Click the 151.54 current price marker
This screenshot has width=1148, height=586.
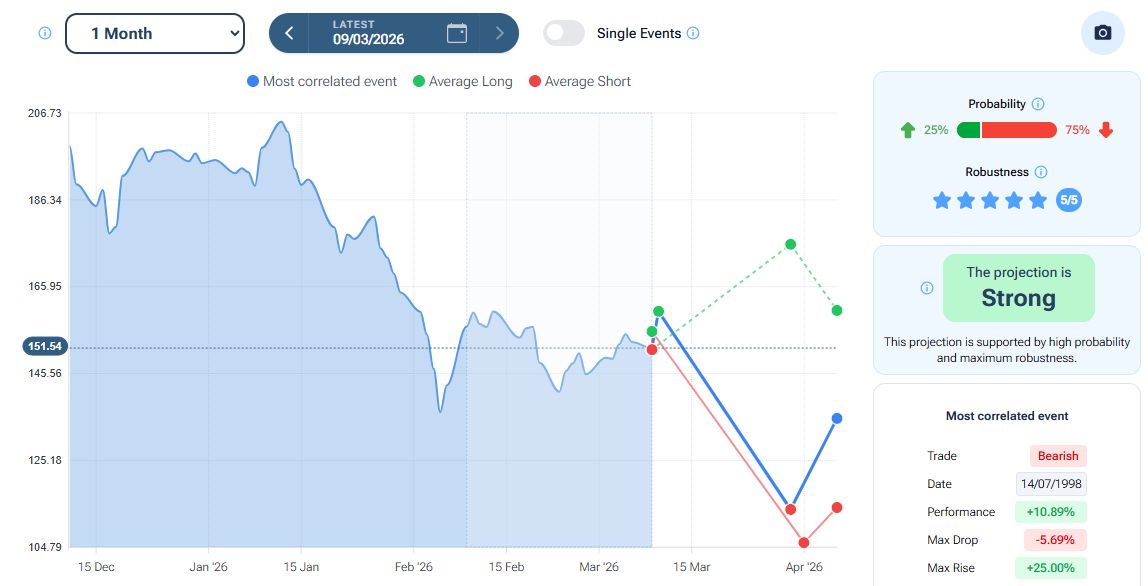tap(44, 347)
